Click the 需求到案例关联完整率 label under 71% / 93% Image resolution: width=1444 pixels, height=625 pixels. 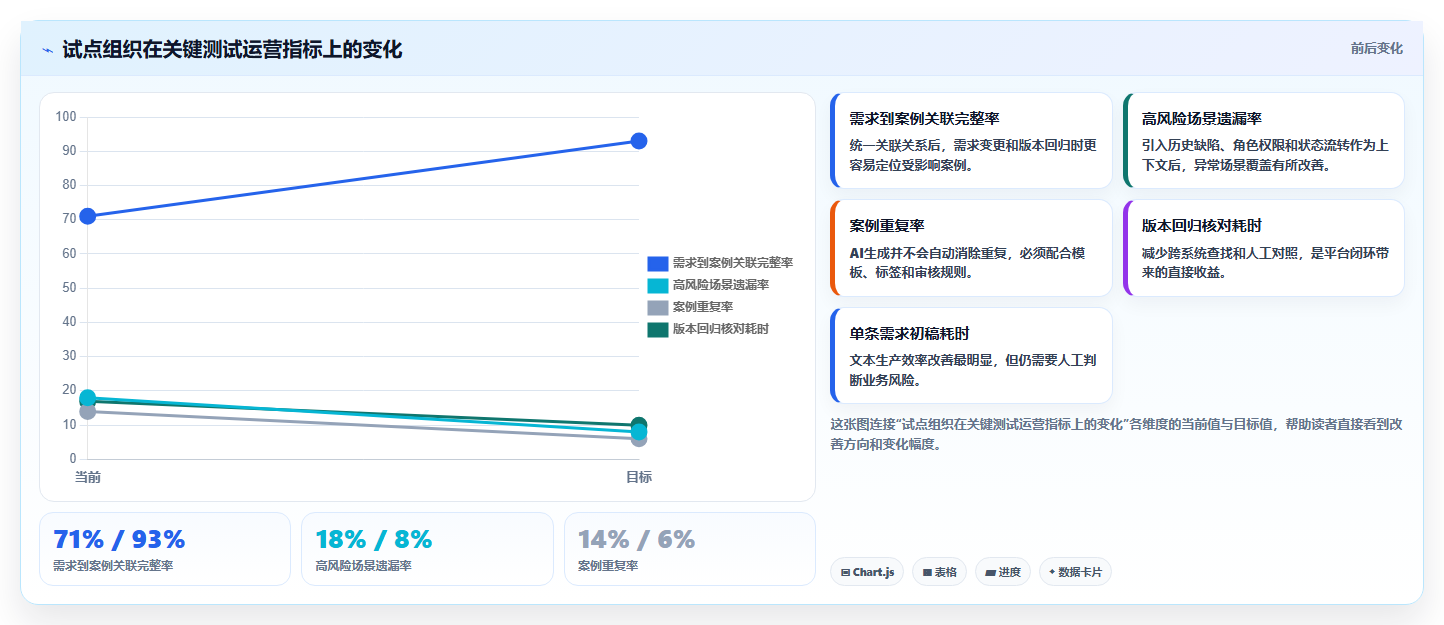click(x=113, y=566)
